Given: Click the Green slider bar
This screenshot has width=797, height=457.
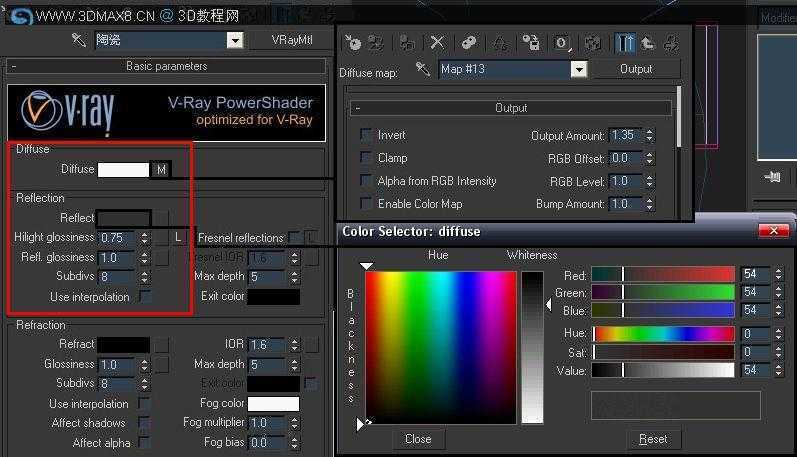Looking at the screenshot, I should tap(663, 292).
